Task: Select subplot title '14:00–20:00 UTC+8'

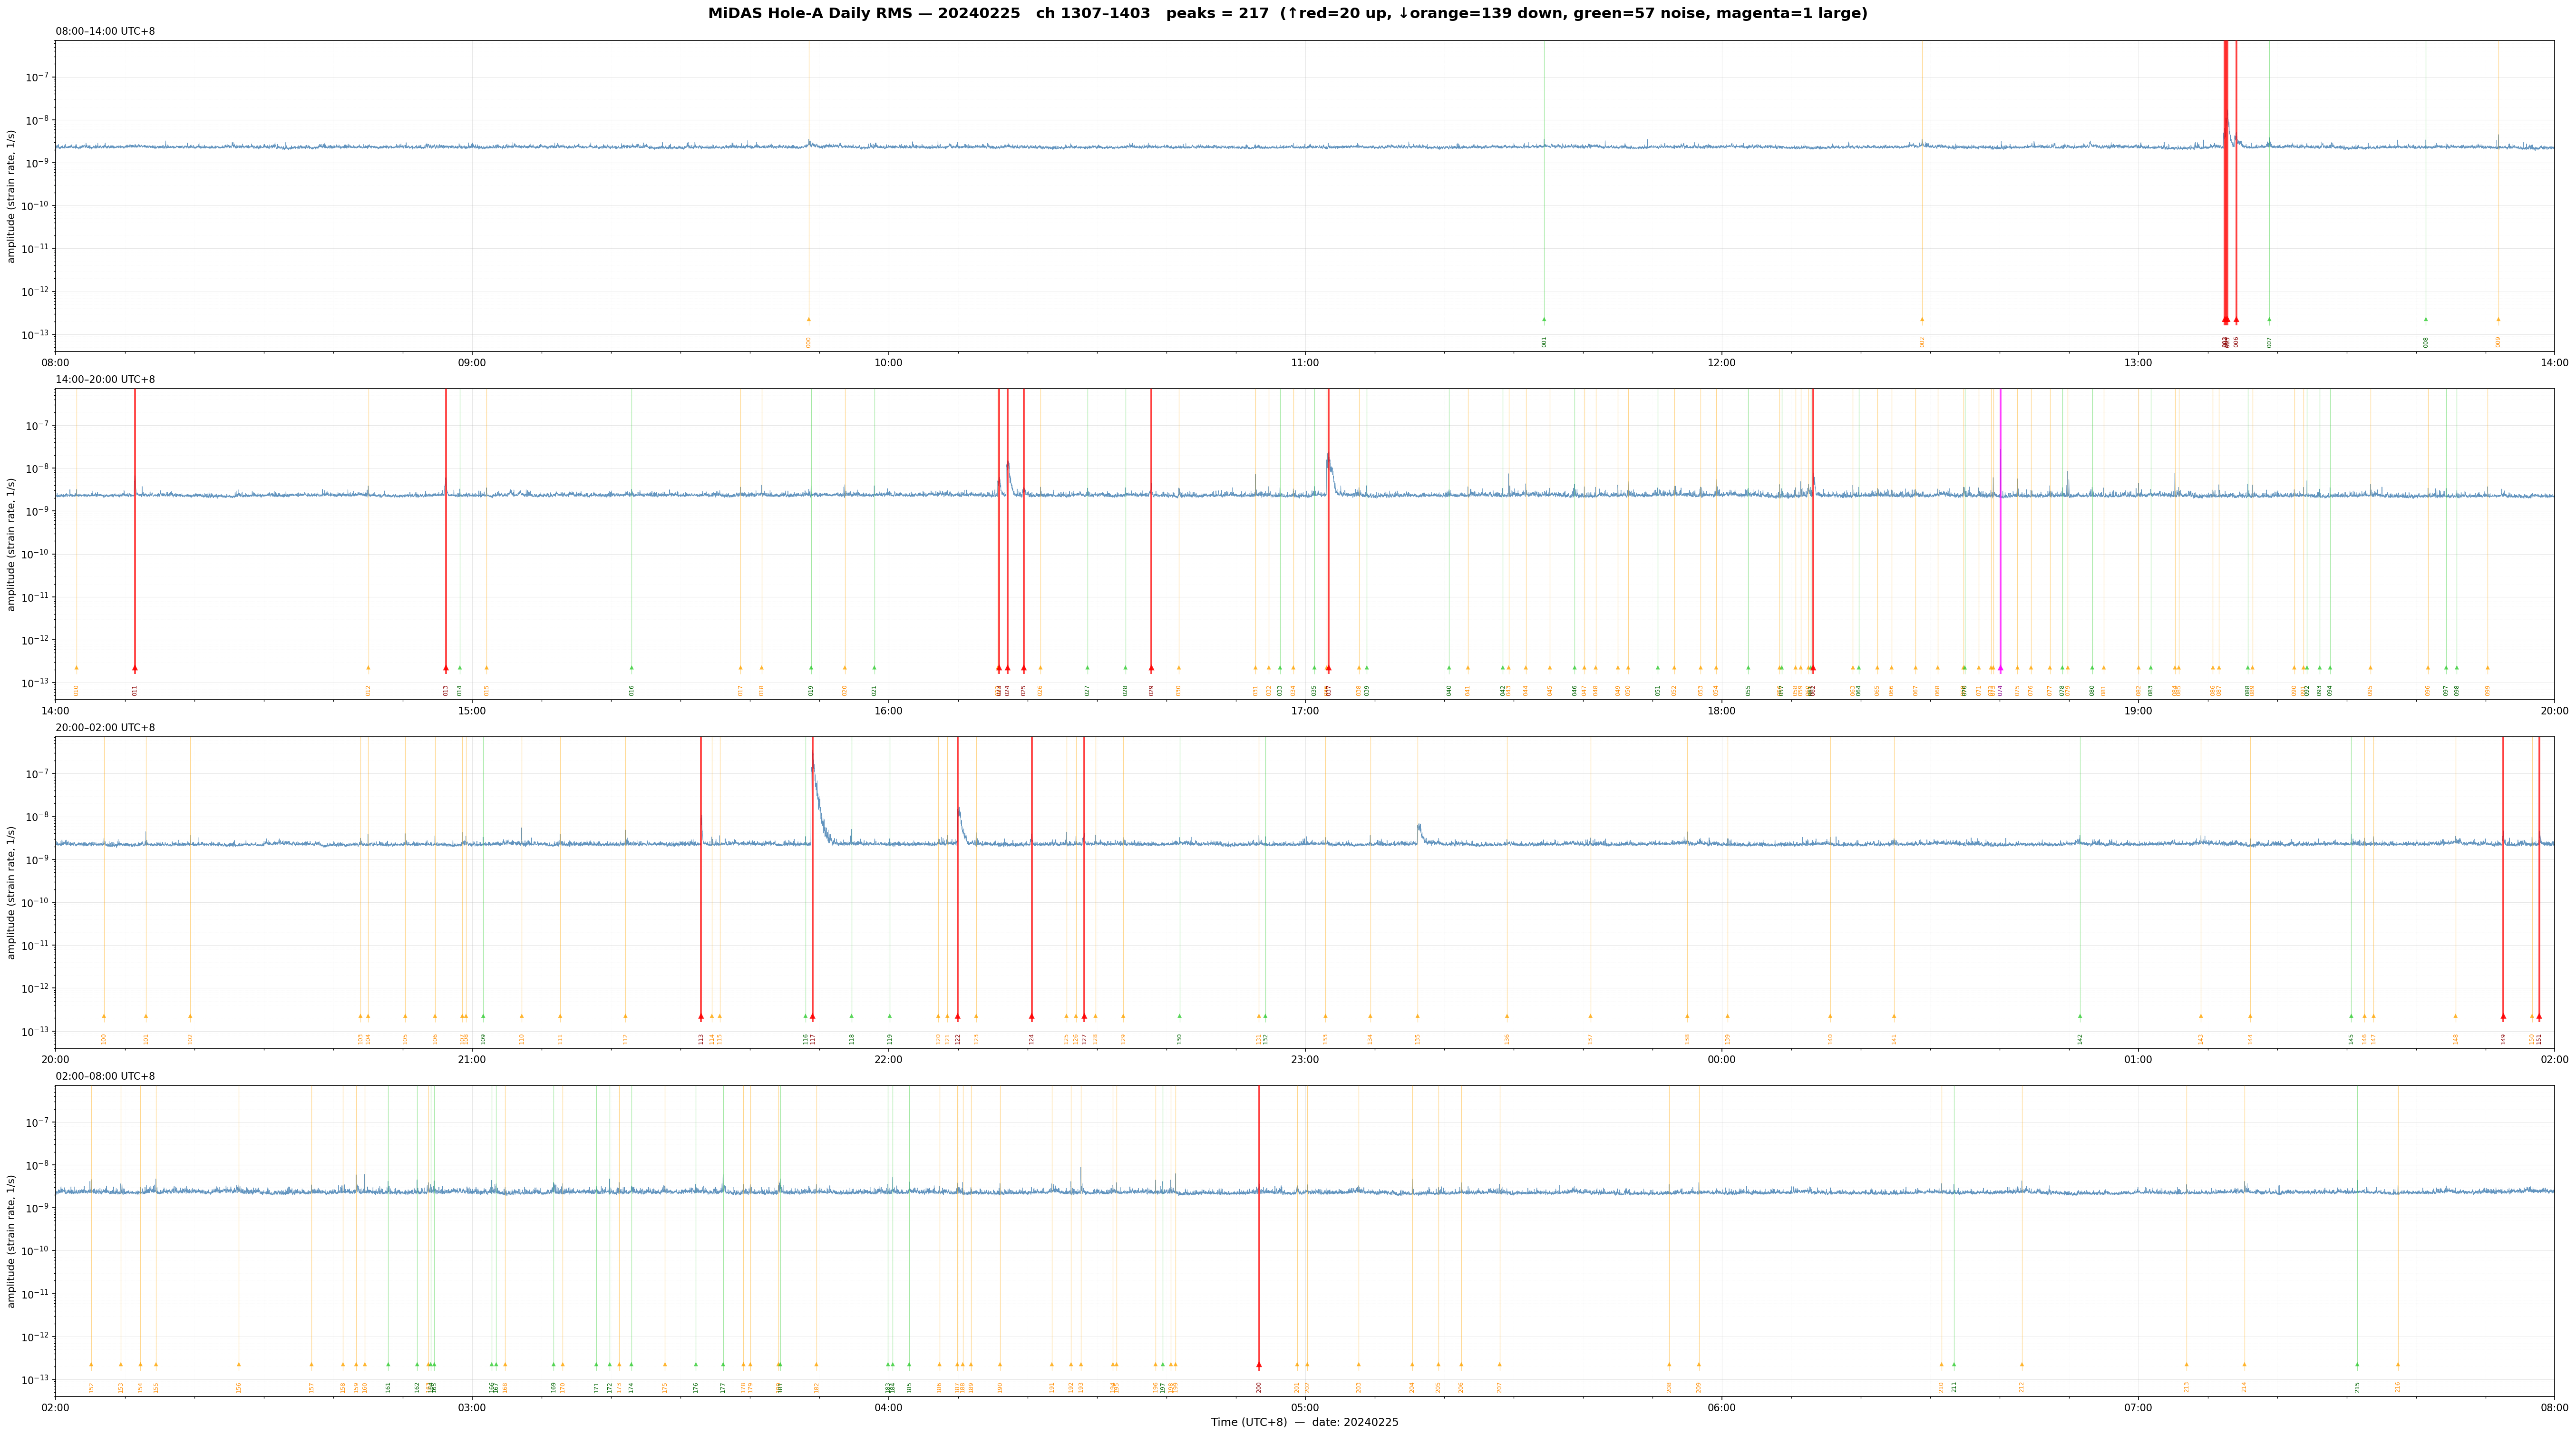Action: pyautogui.click(x=105, y=380)
